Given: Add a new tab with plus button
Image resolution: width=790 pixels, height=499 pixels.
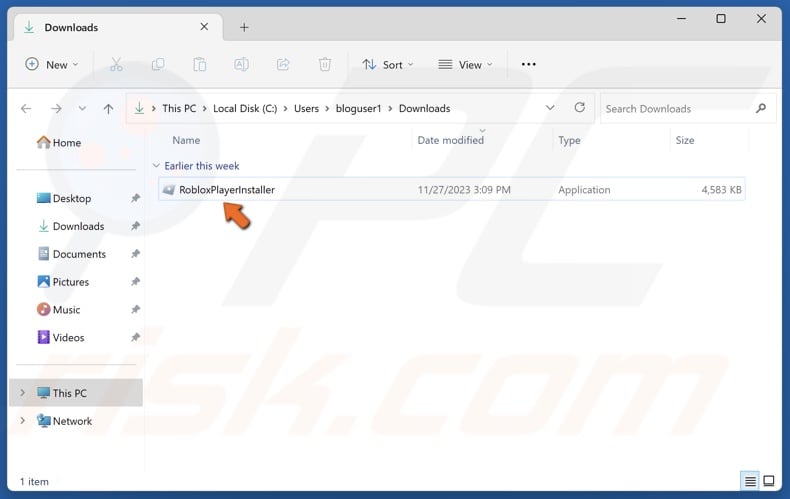Looking at the screenshot, I should coord(244,27).
